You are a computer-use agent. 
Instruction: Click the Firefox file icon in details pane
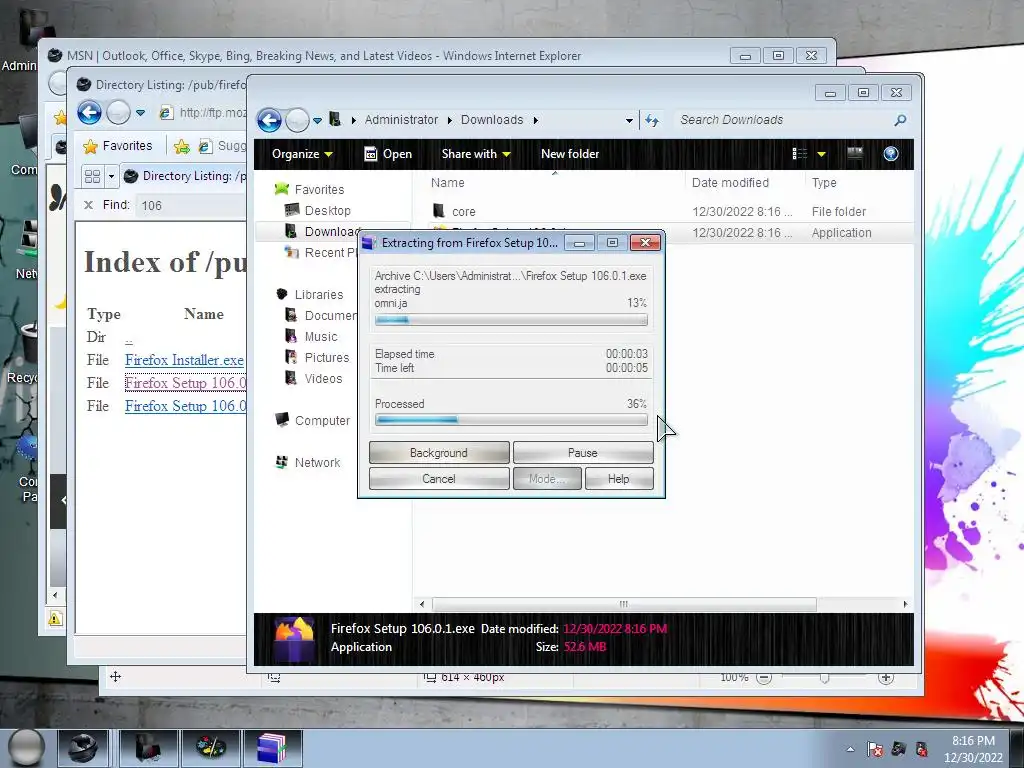tap(294, 639)
